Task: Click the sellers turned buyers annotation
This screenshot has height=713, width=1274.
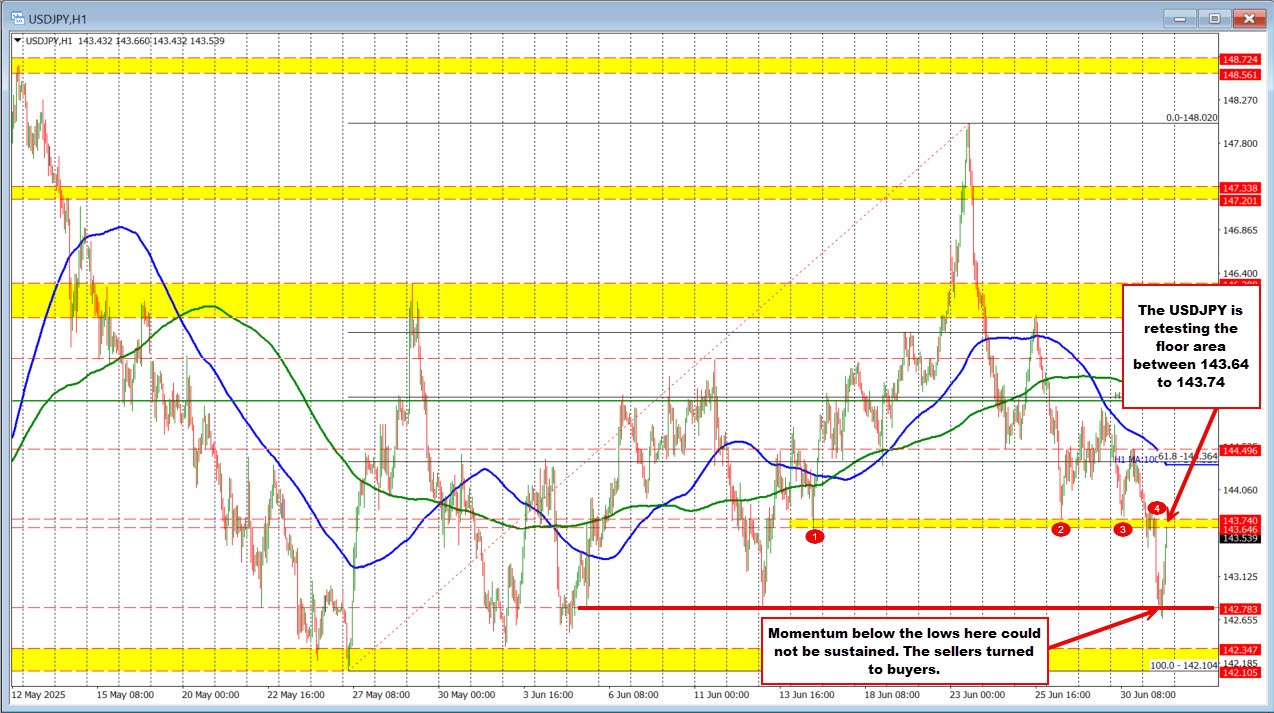Action: coord(904,650)
